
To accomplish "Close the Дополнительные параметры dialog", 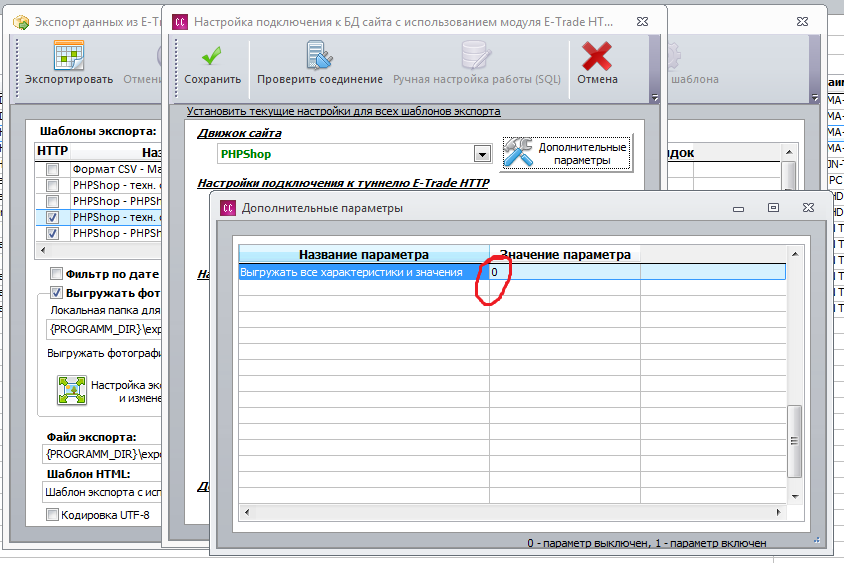I will coord(808,208).
